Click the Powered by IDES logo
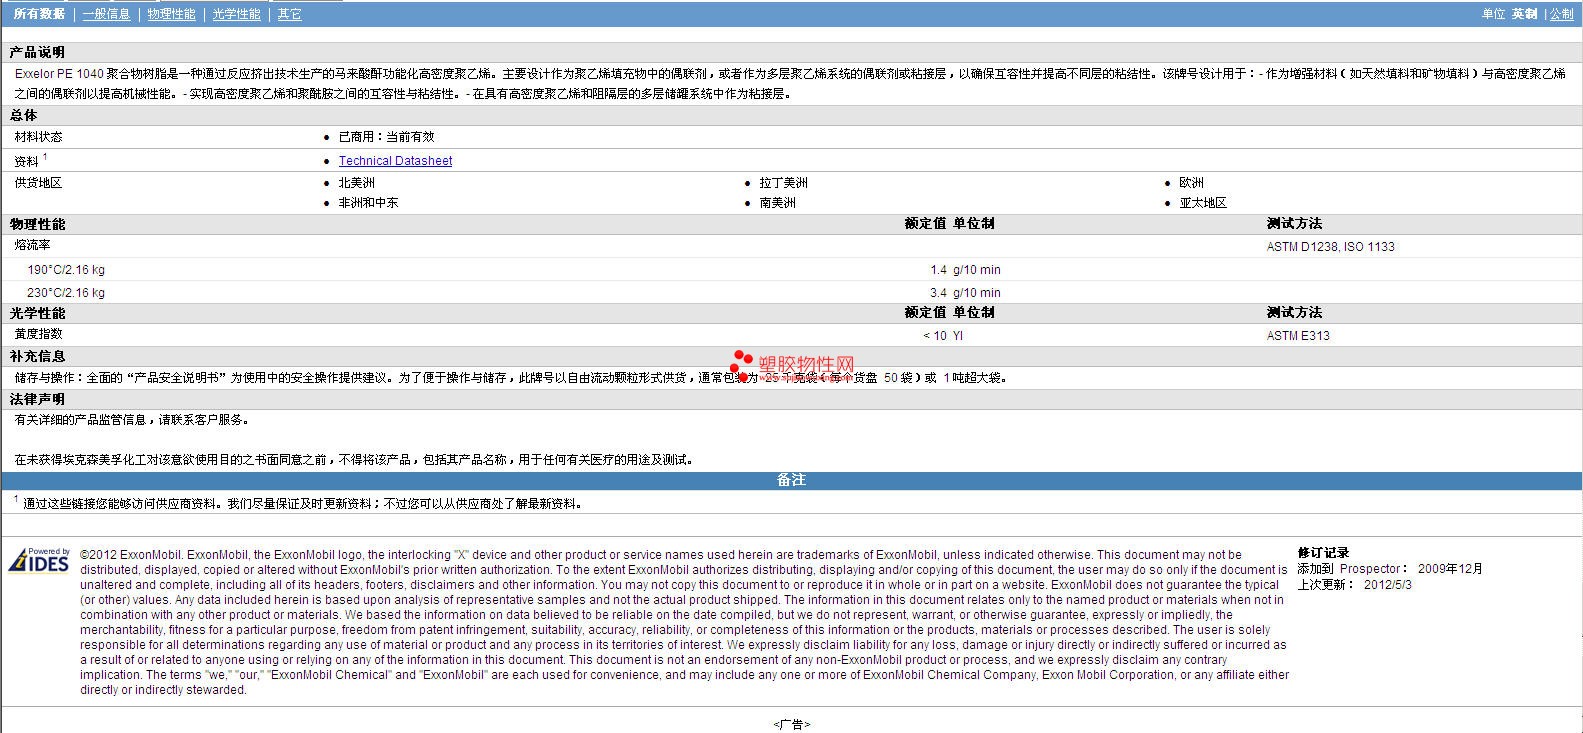Viewport: 1583px width, 733px height. pyautogui.click(x=40, y=560)
